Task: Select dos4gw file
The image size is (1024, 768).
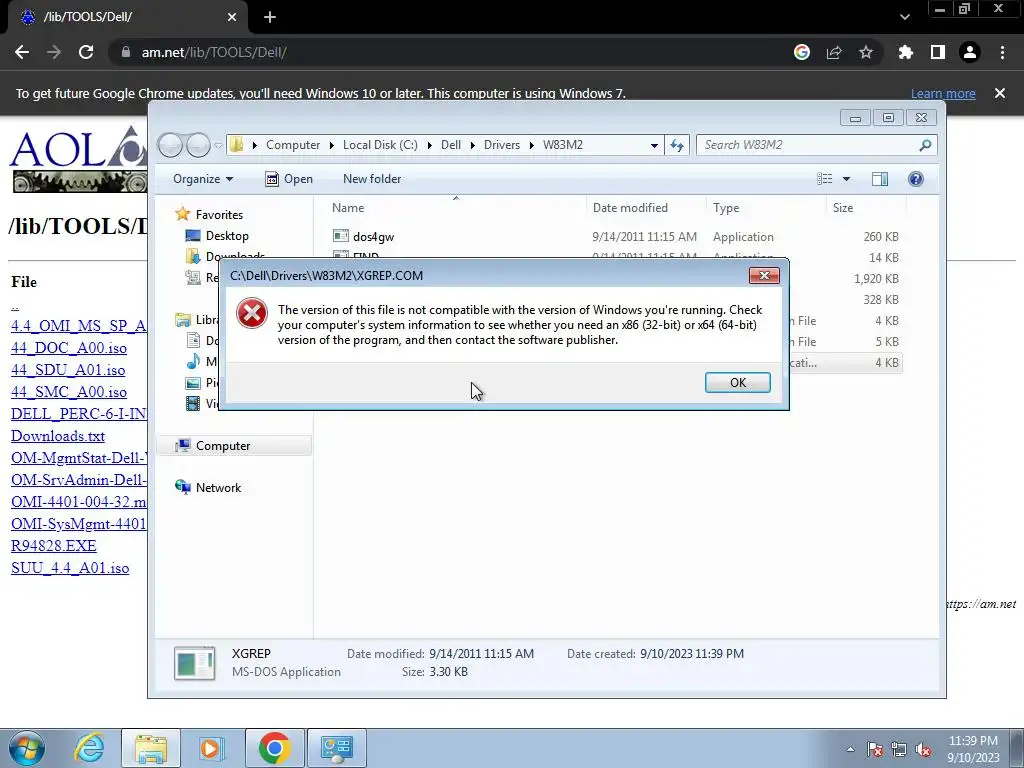Action: (x=373, y=236)
